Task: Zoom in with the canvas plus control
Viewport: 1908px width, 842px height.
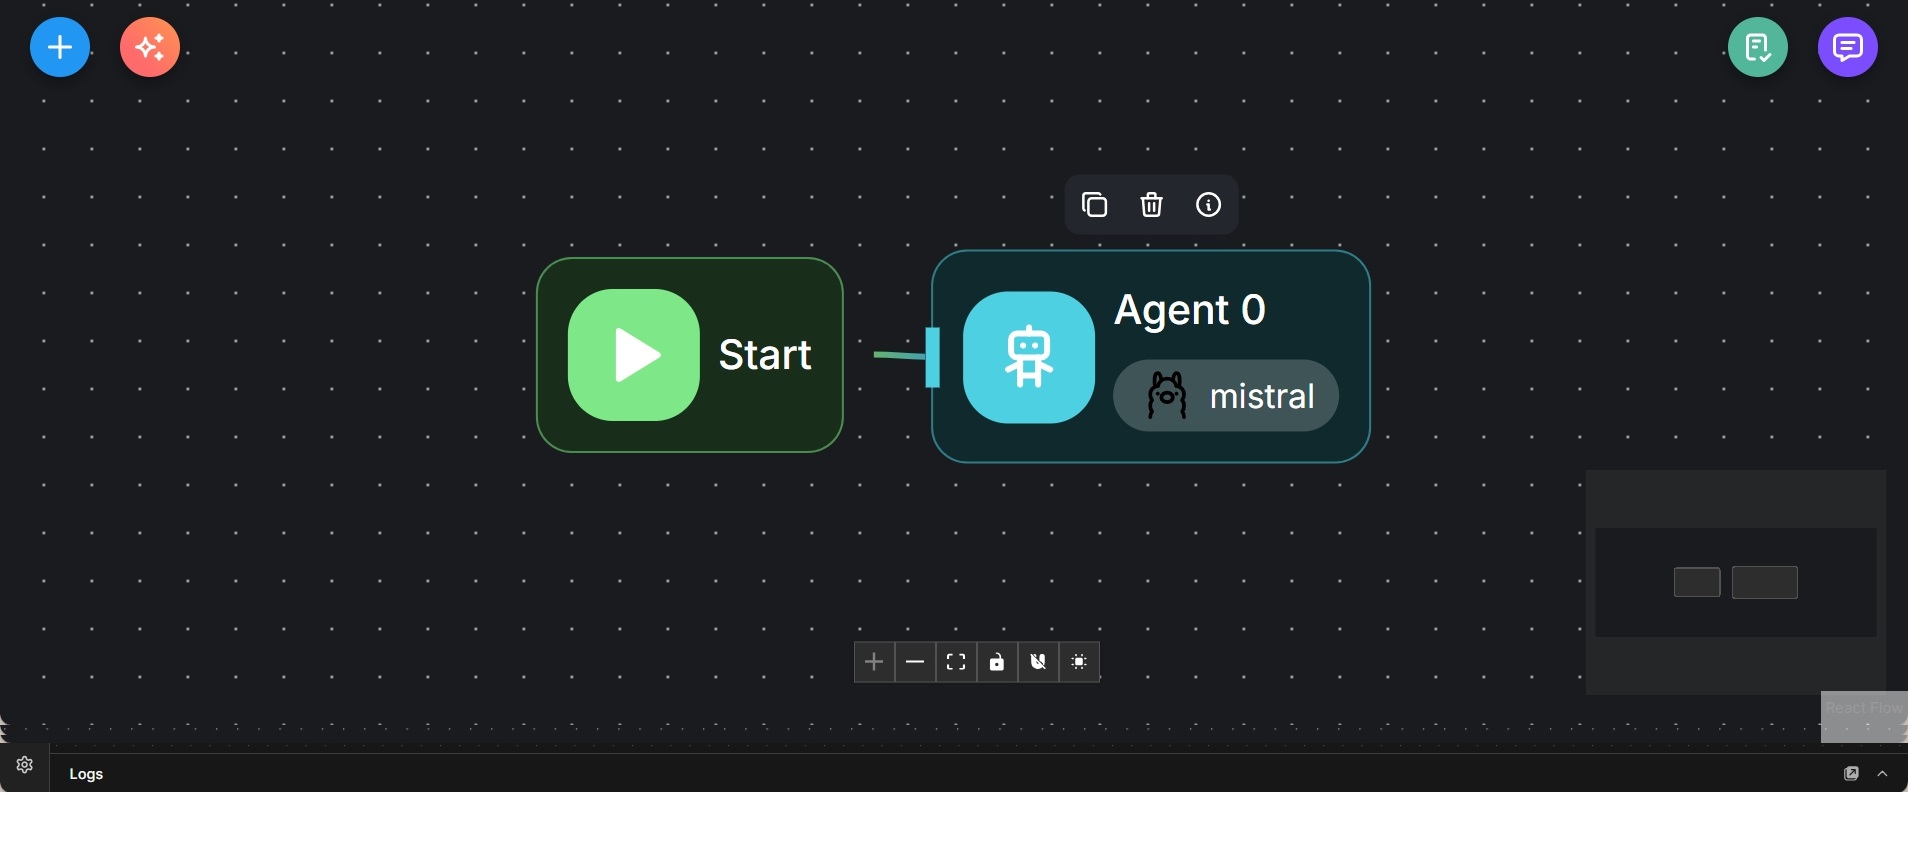Action: coord(874,663)
